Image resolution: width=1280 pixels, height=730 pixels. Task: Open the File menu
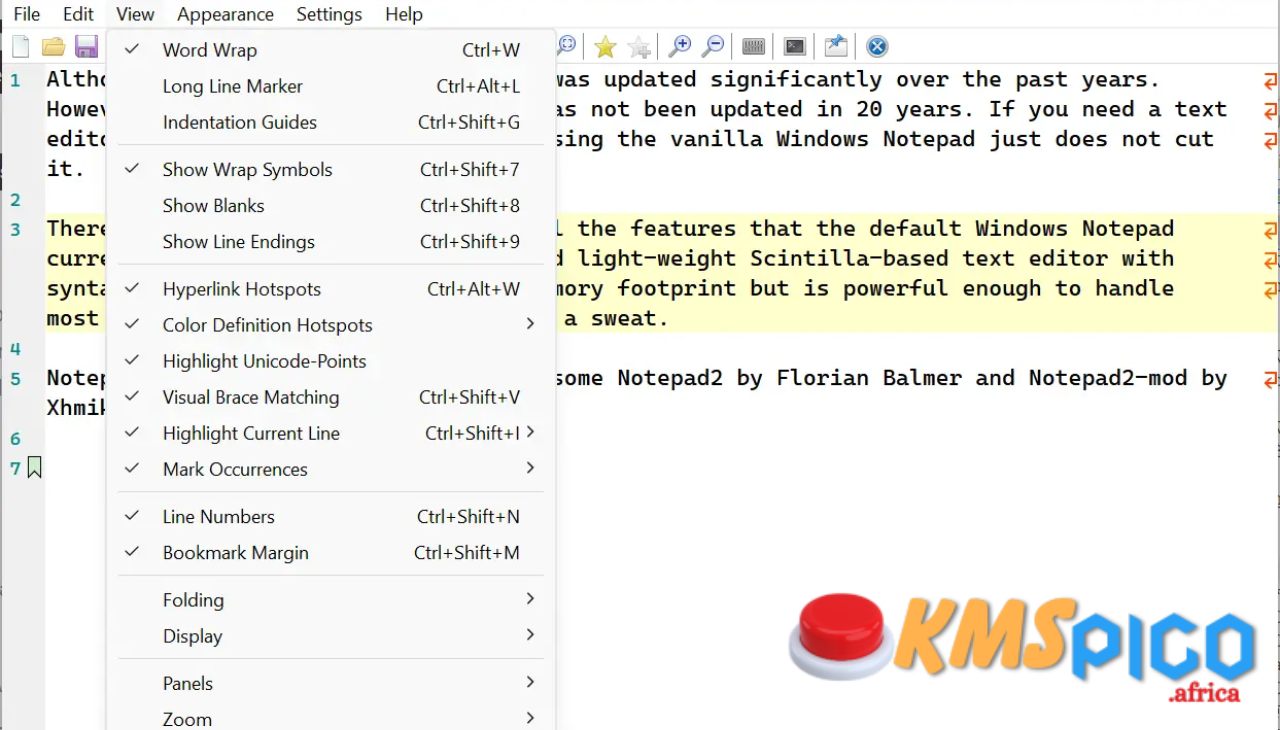[x=27, y=14]
